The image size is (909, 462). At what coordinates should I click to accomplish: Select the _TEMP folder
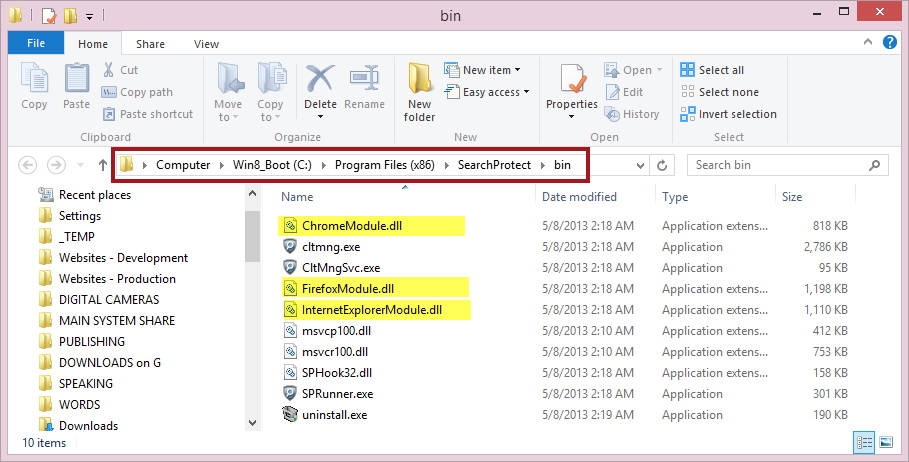click(67, 237)
